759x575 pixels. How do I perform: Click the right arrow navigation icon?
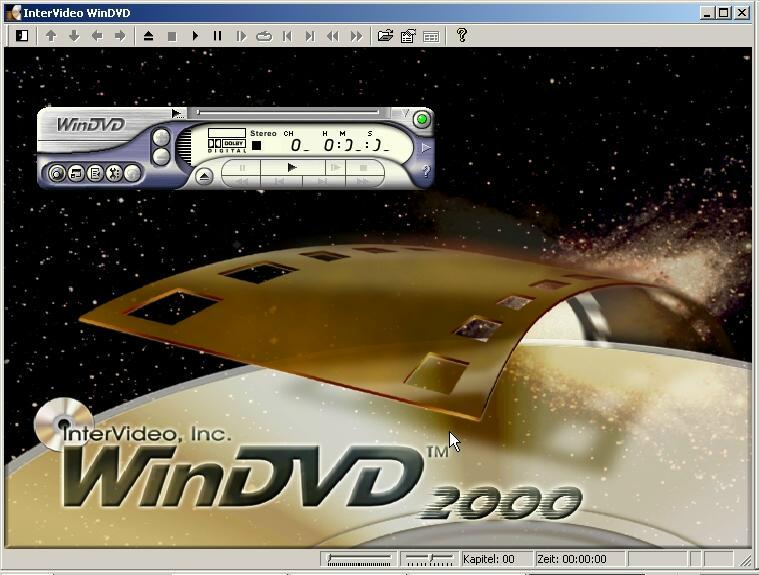(120, 35)
